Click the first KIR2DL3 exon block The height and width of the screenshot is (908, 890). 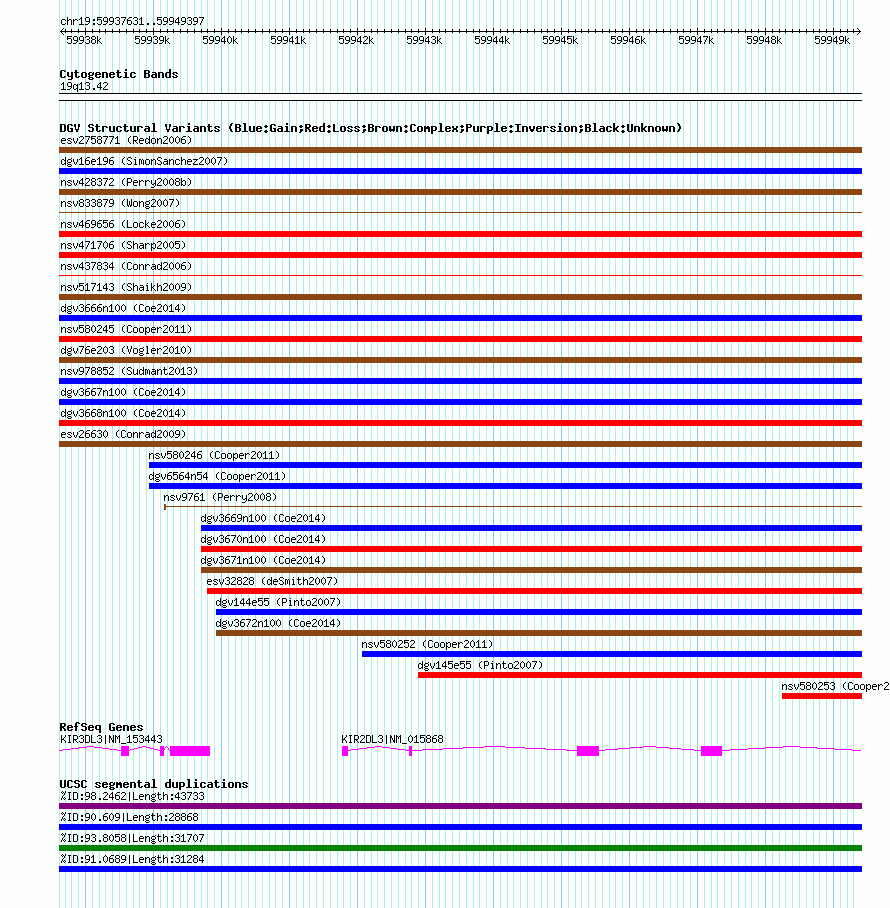point(345,751)
